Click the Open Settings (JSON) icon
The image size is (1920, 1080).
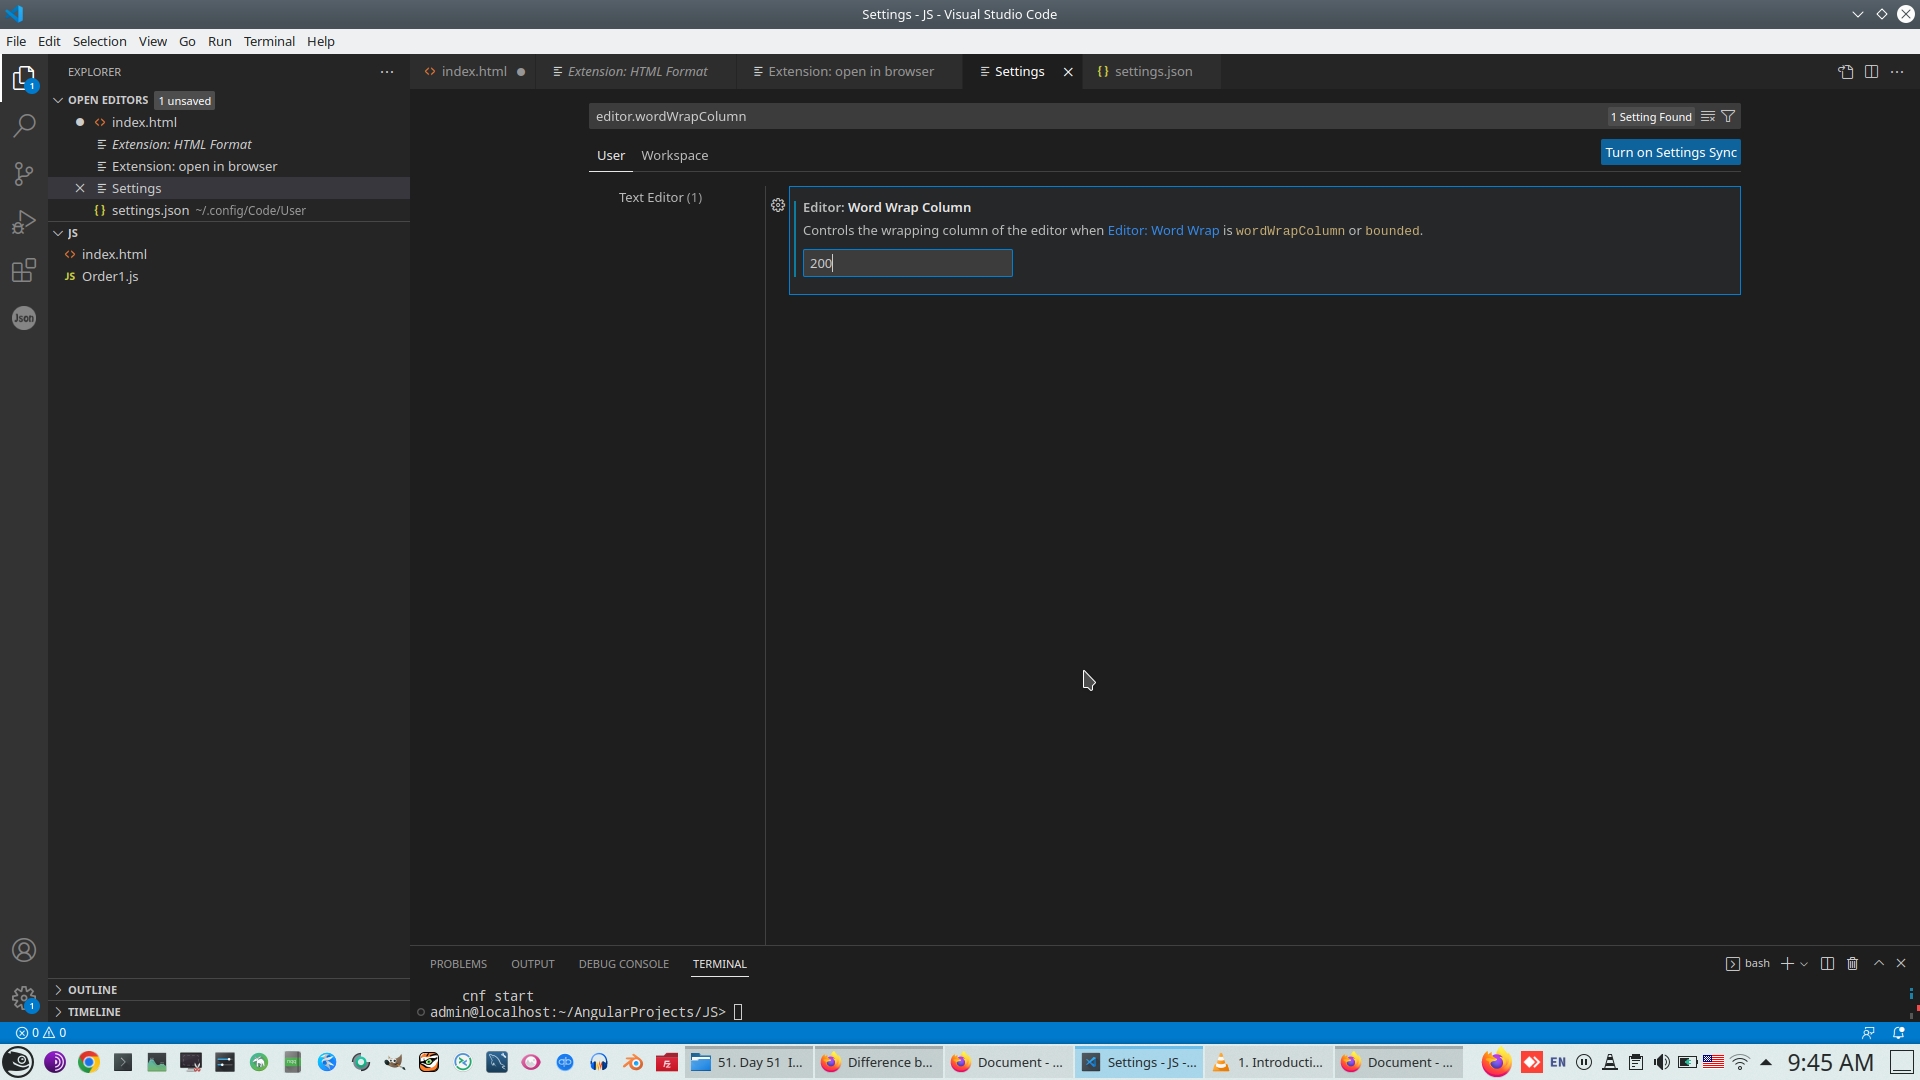(x=1845, y=72)
